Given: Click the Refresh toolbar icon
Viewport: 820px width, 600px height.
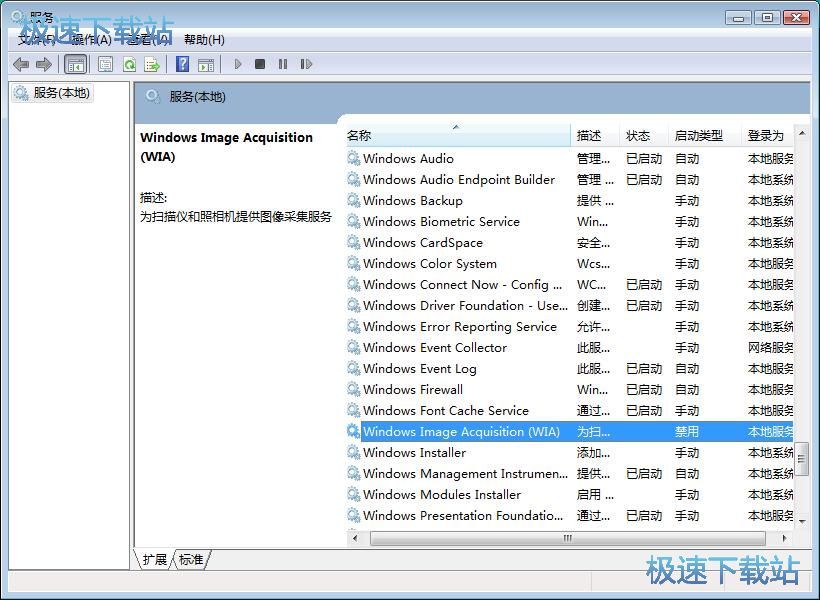Looking at the screenshot, I should coord(129,64).
